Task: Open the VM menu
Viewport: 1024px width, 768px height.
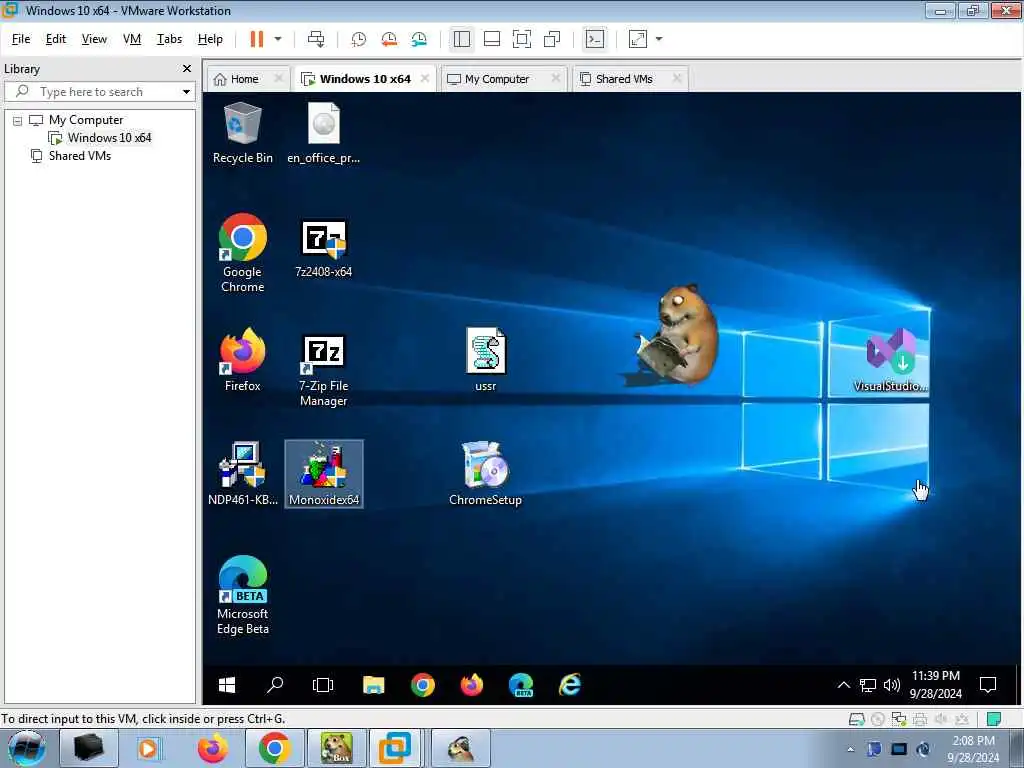Action: pos(132,39)
